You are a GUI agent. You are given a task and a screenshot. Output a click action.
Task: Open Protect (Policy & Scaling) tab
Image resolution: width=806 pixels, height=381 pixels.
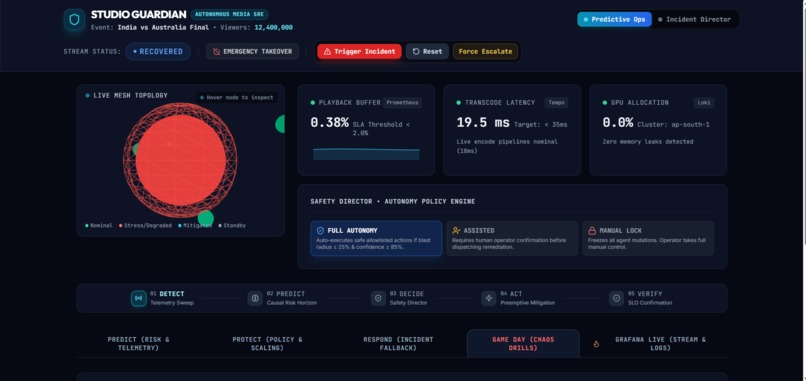[267, 343]
